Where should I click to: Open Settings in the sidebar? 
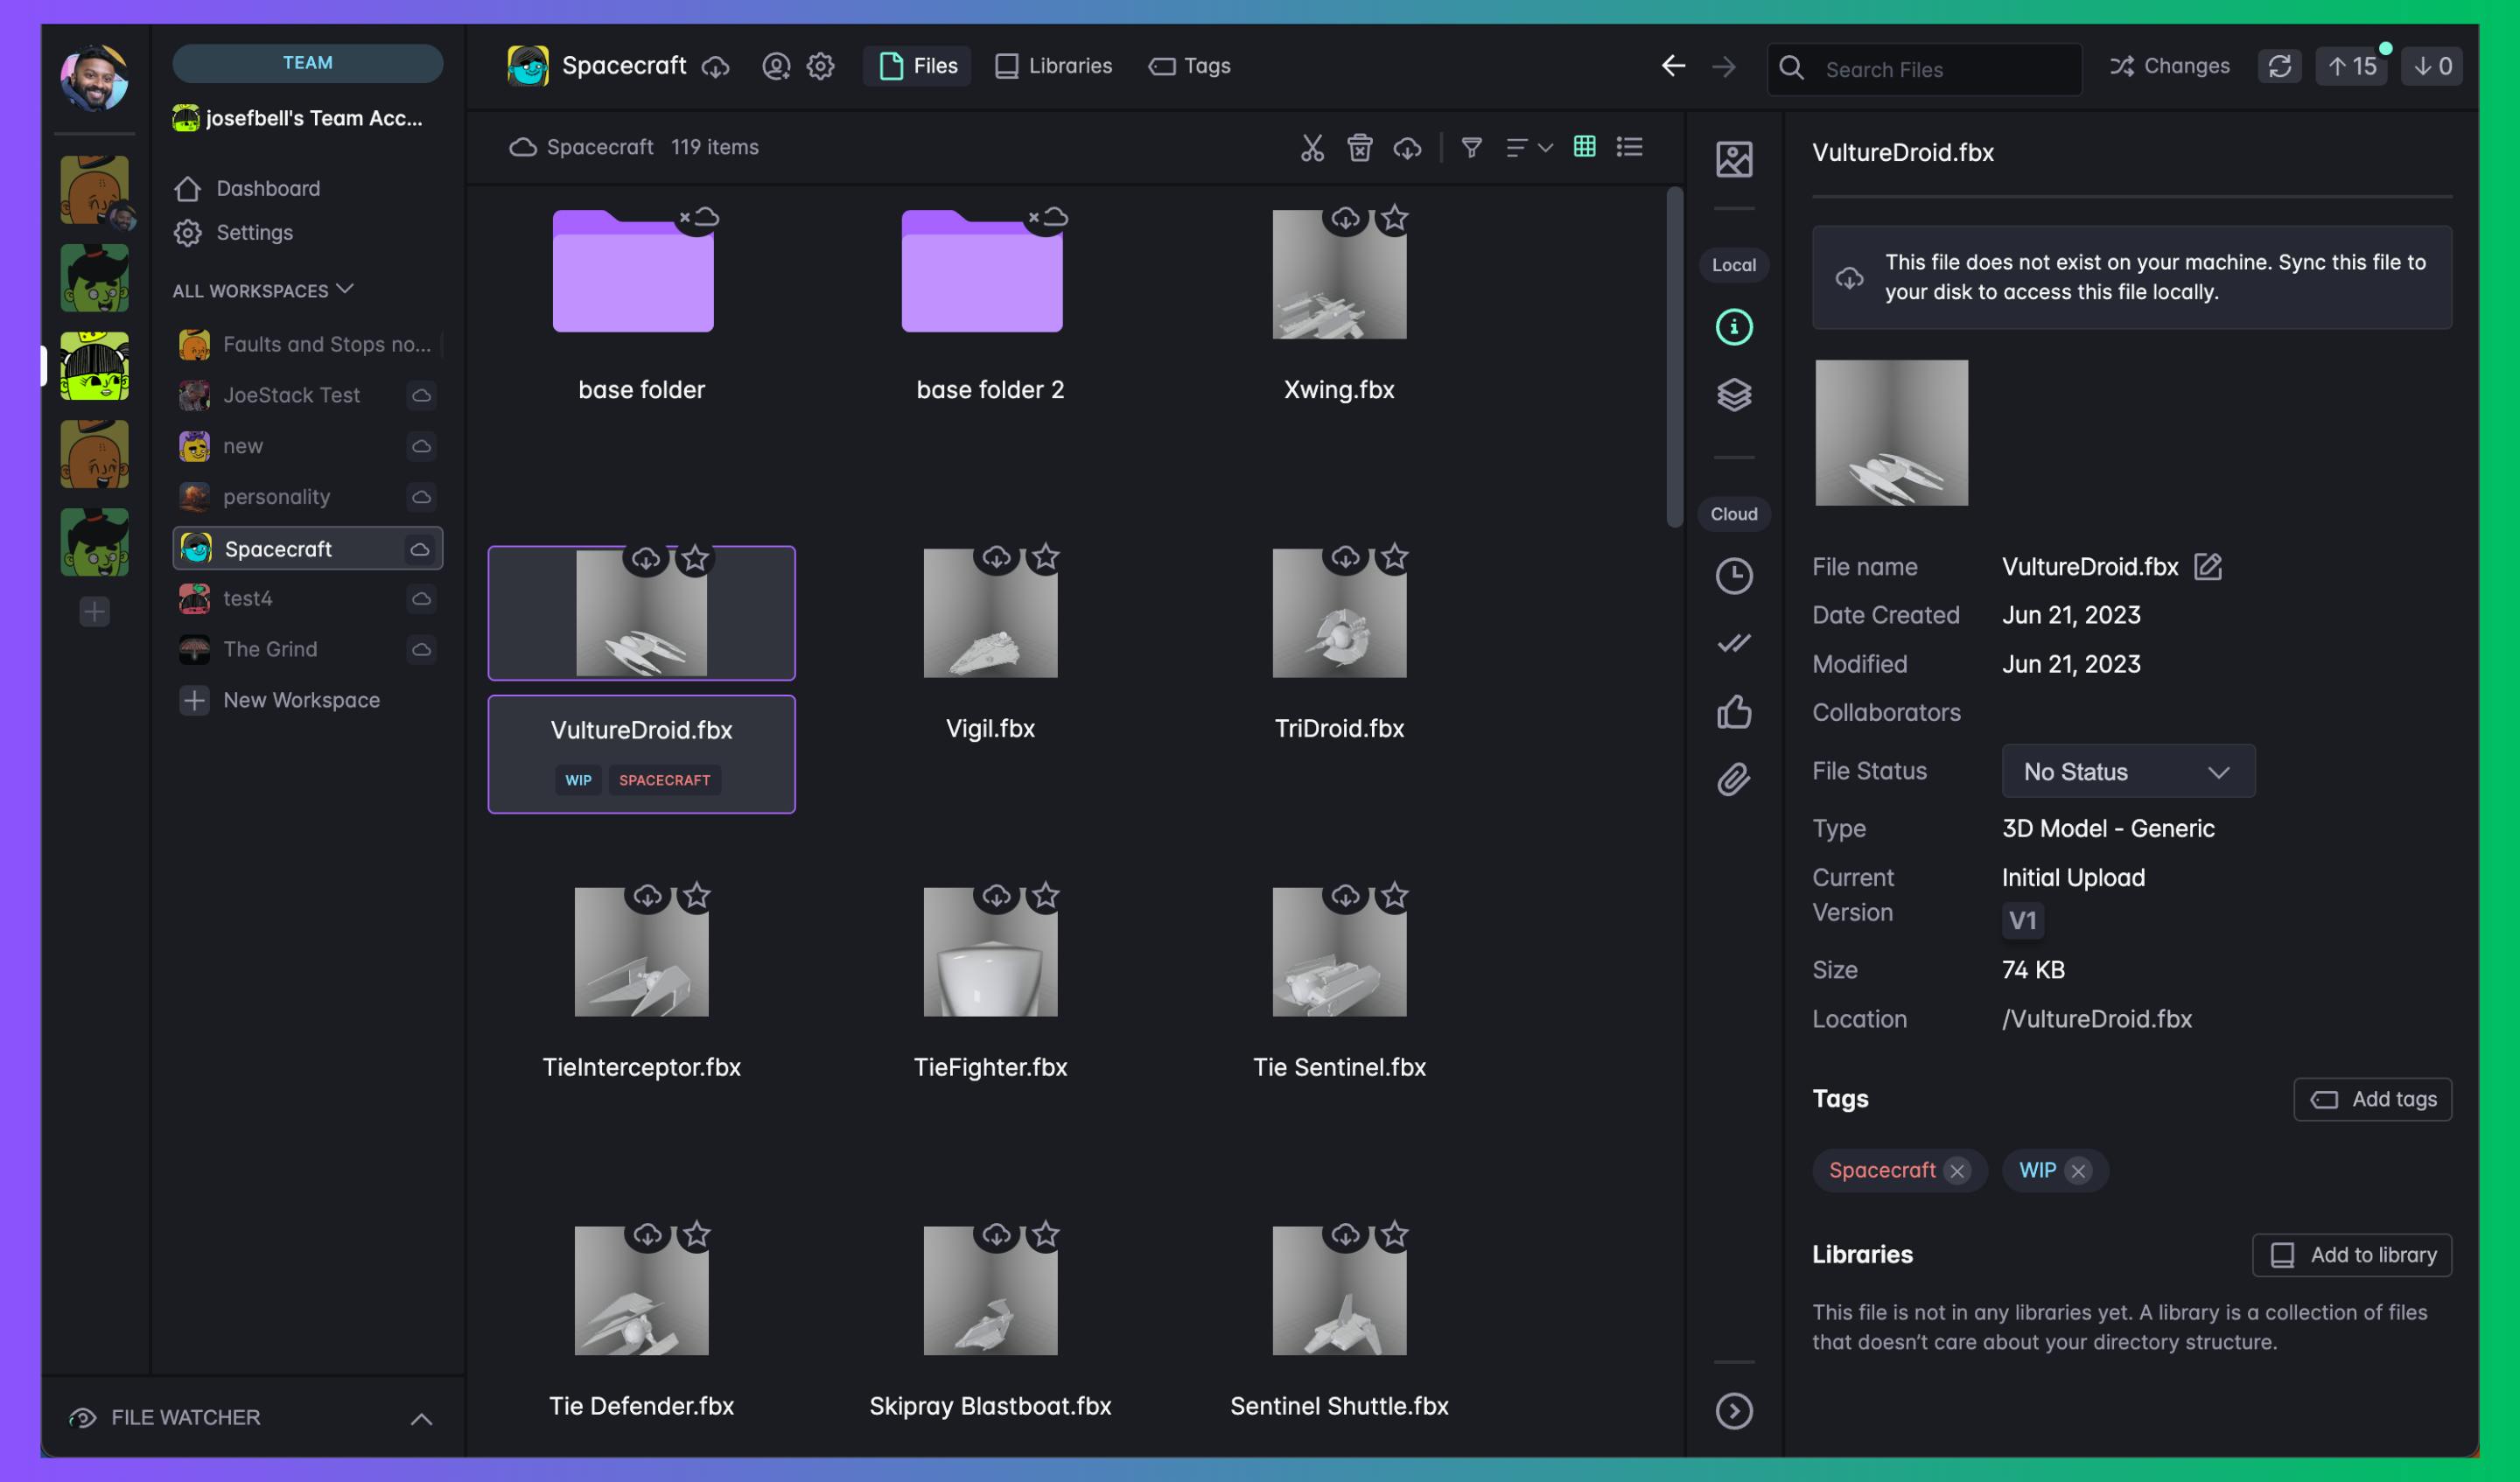[x=234, y=232]
